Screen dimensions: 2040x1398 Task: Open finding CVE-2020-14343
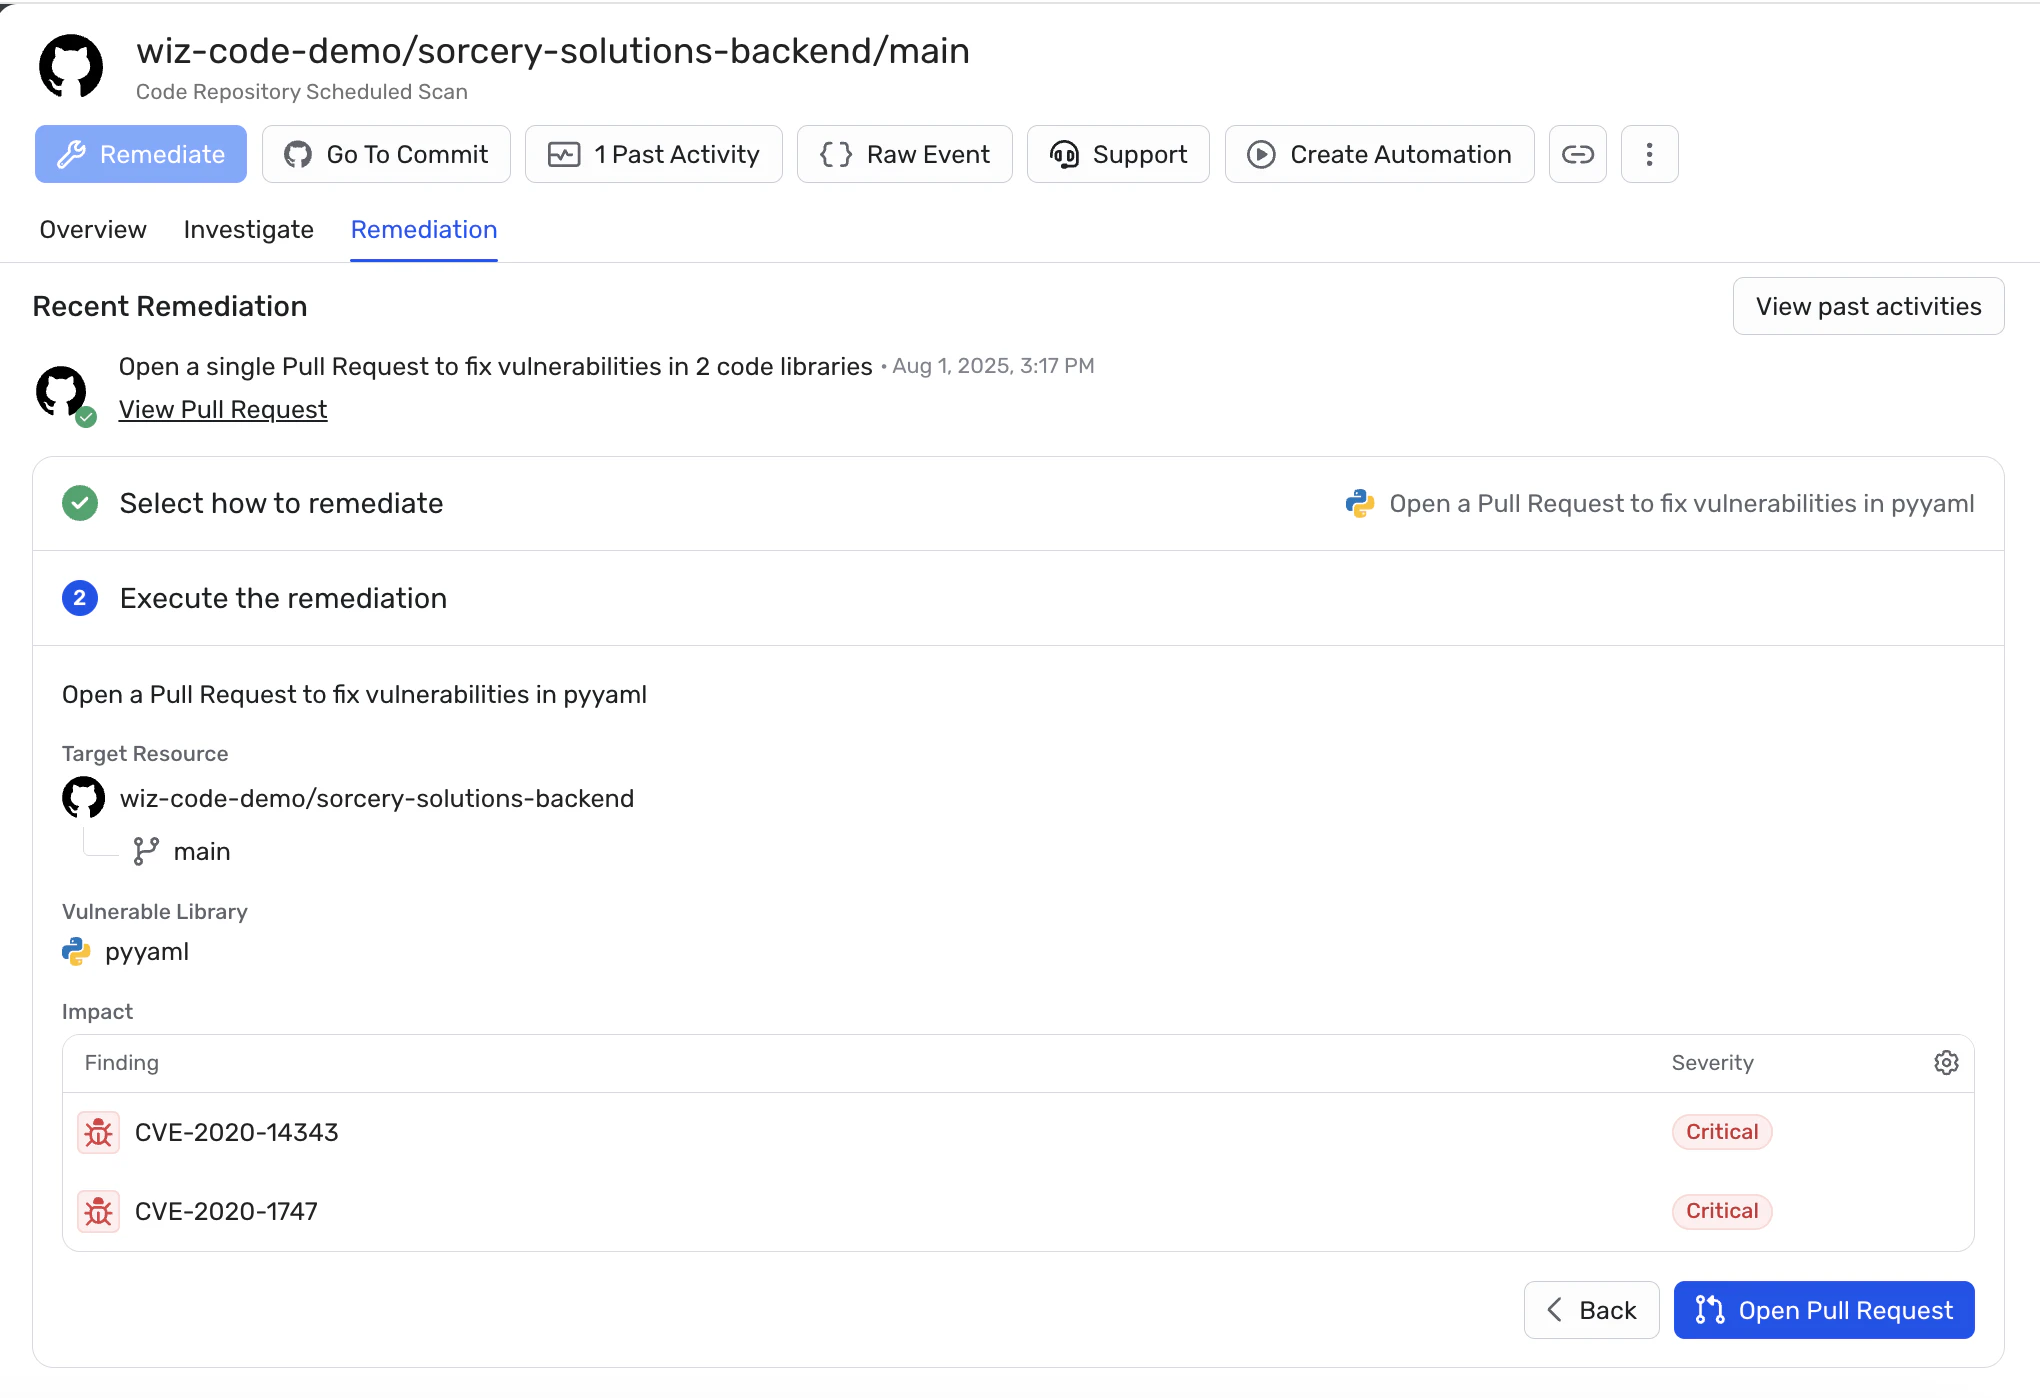pos(237,1132)
